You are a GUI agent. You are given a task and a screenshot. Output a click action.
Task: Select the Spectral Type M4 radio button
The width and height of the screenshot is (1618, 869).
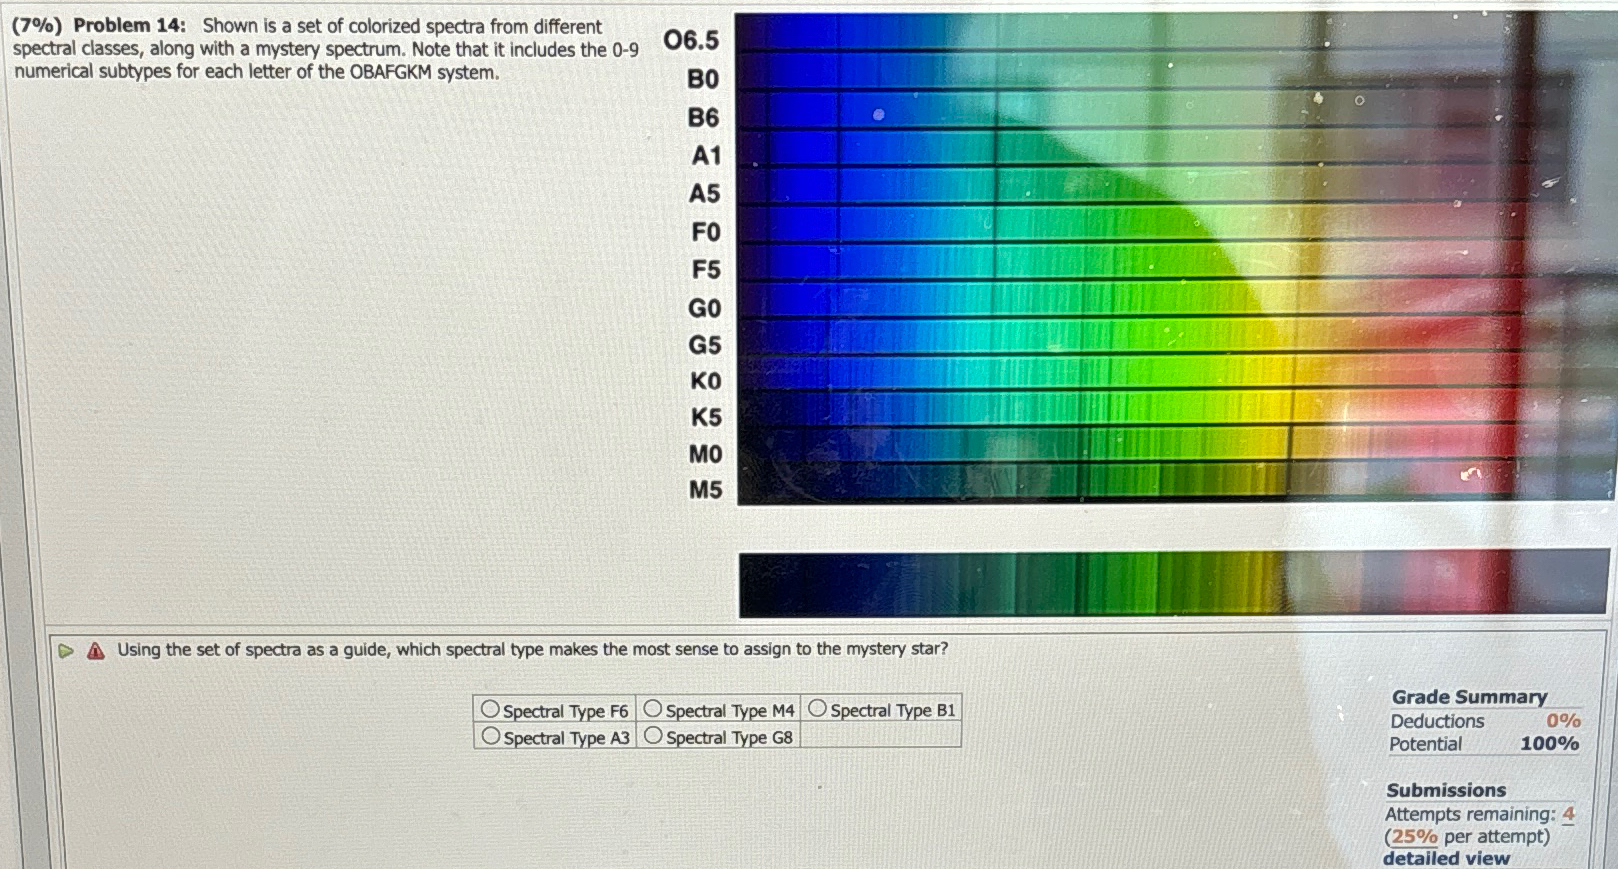point(653,708)
